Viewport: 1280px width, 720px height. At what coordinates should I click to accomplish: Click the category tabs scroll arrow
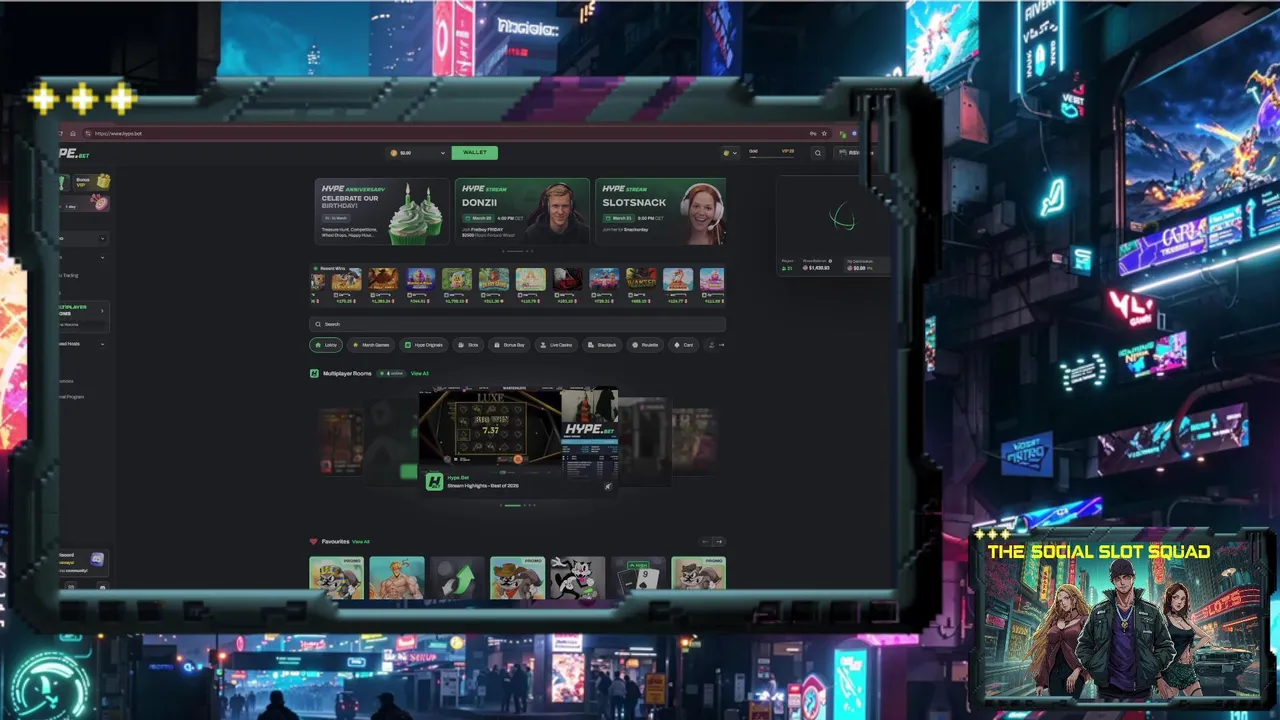click(721, 345)
